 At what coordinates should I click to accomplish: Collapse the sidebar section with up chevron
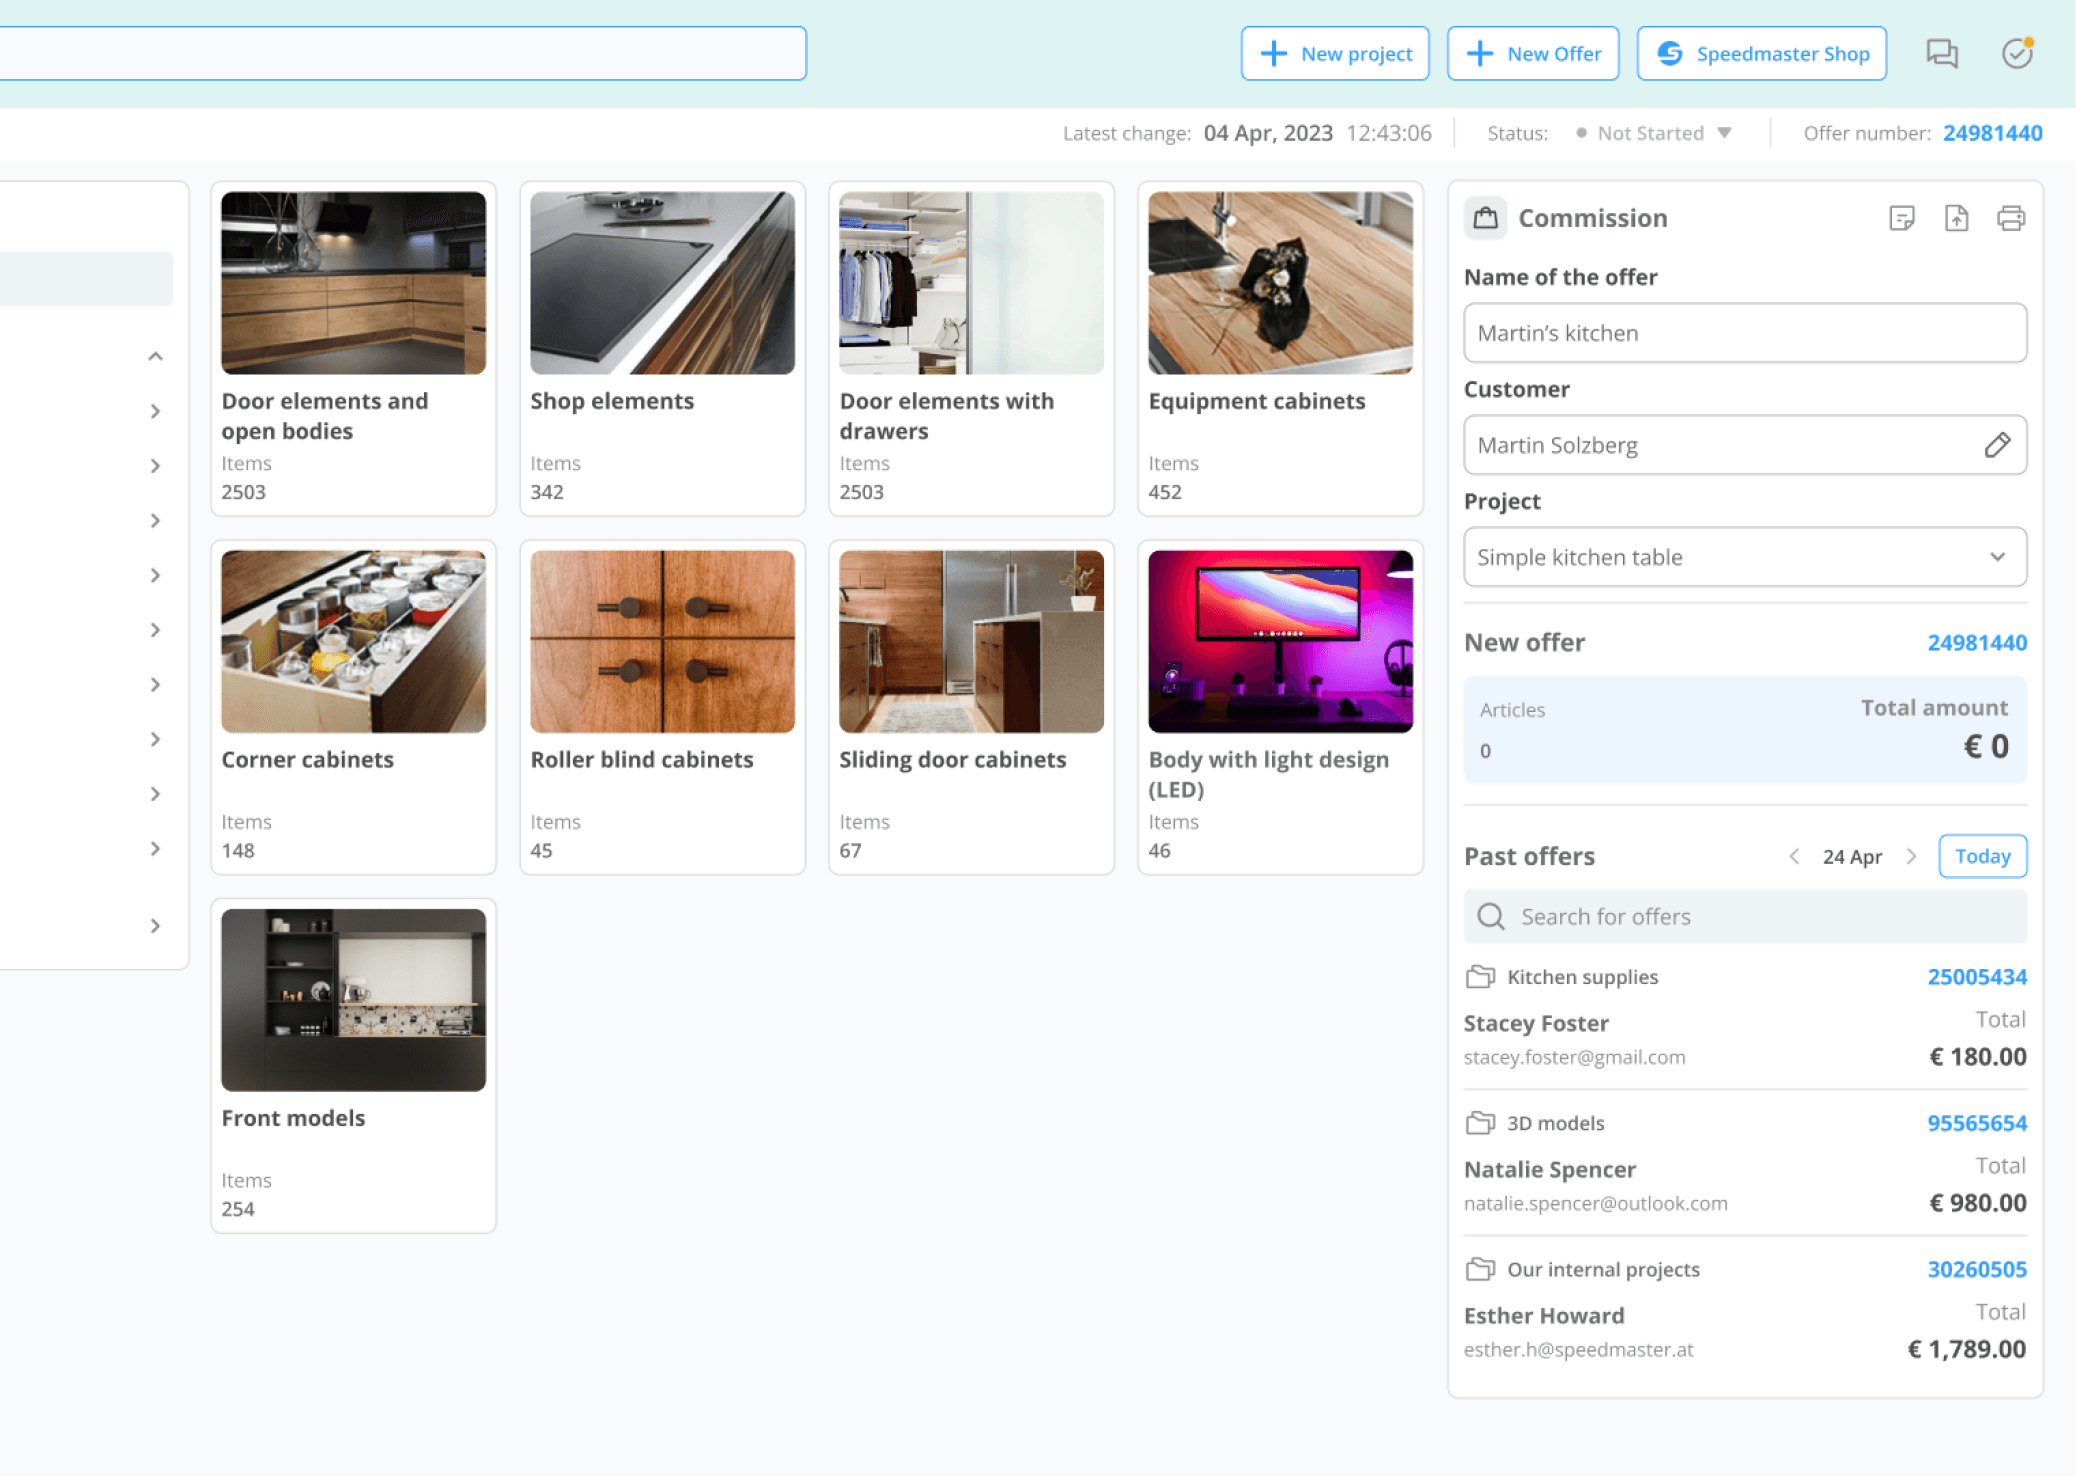click(x=155, y=357)
